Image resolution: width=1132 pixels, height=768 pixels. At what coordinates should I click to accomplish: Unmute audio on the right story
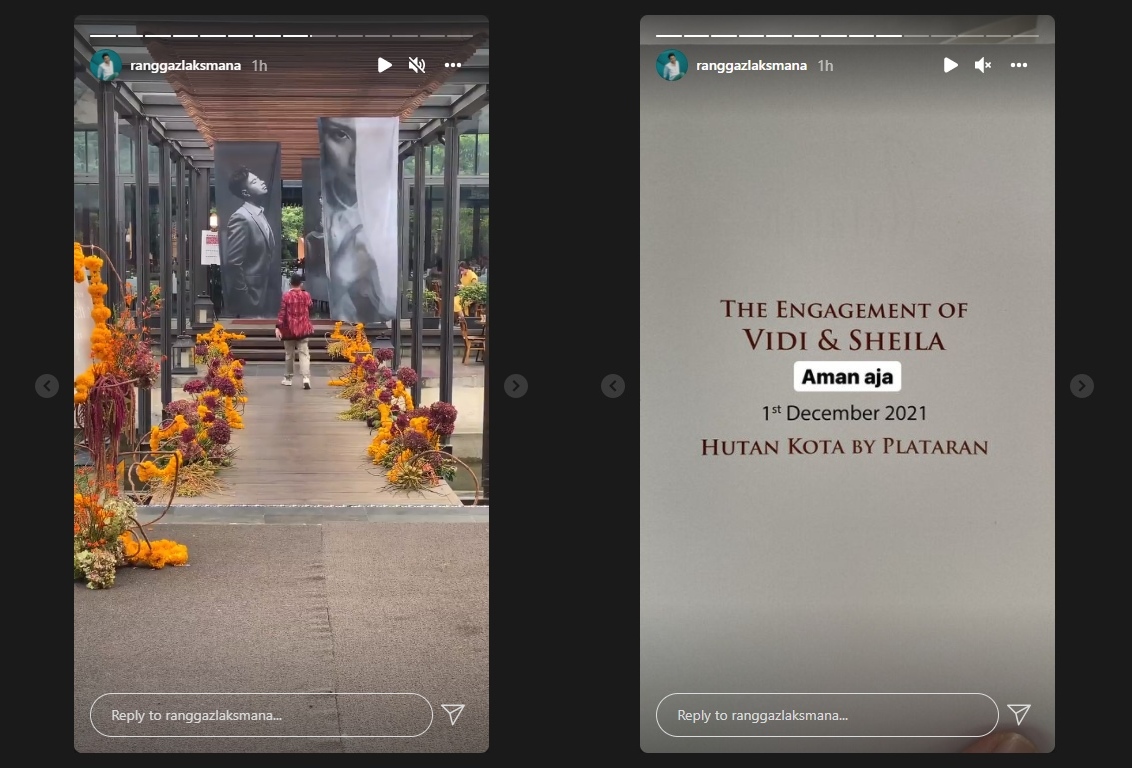(x=983, y=65)
